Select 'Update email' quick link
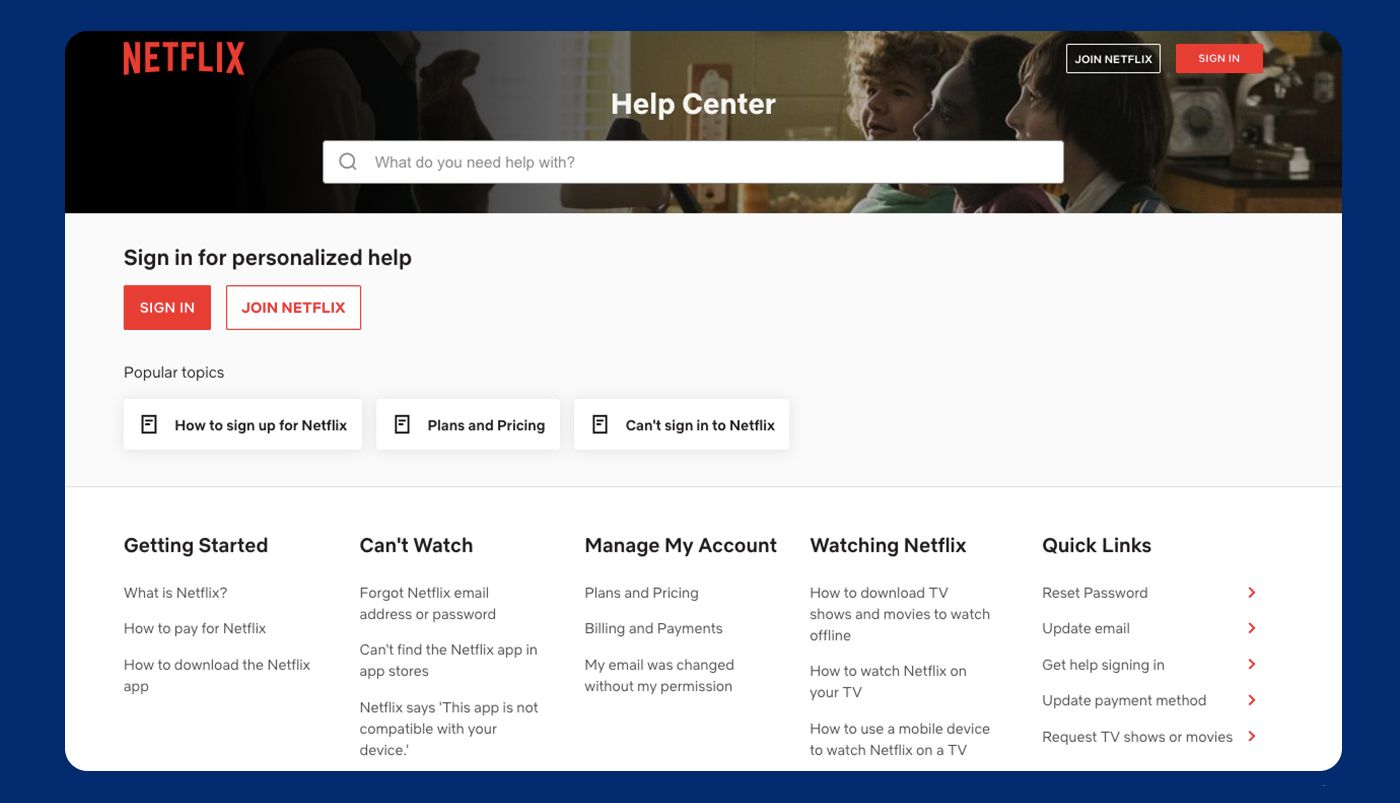Viewport: 1400px width, 803px height. pyautogui.click(x=1086, y=628)
